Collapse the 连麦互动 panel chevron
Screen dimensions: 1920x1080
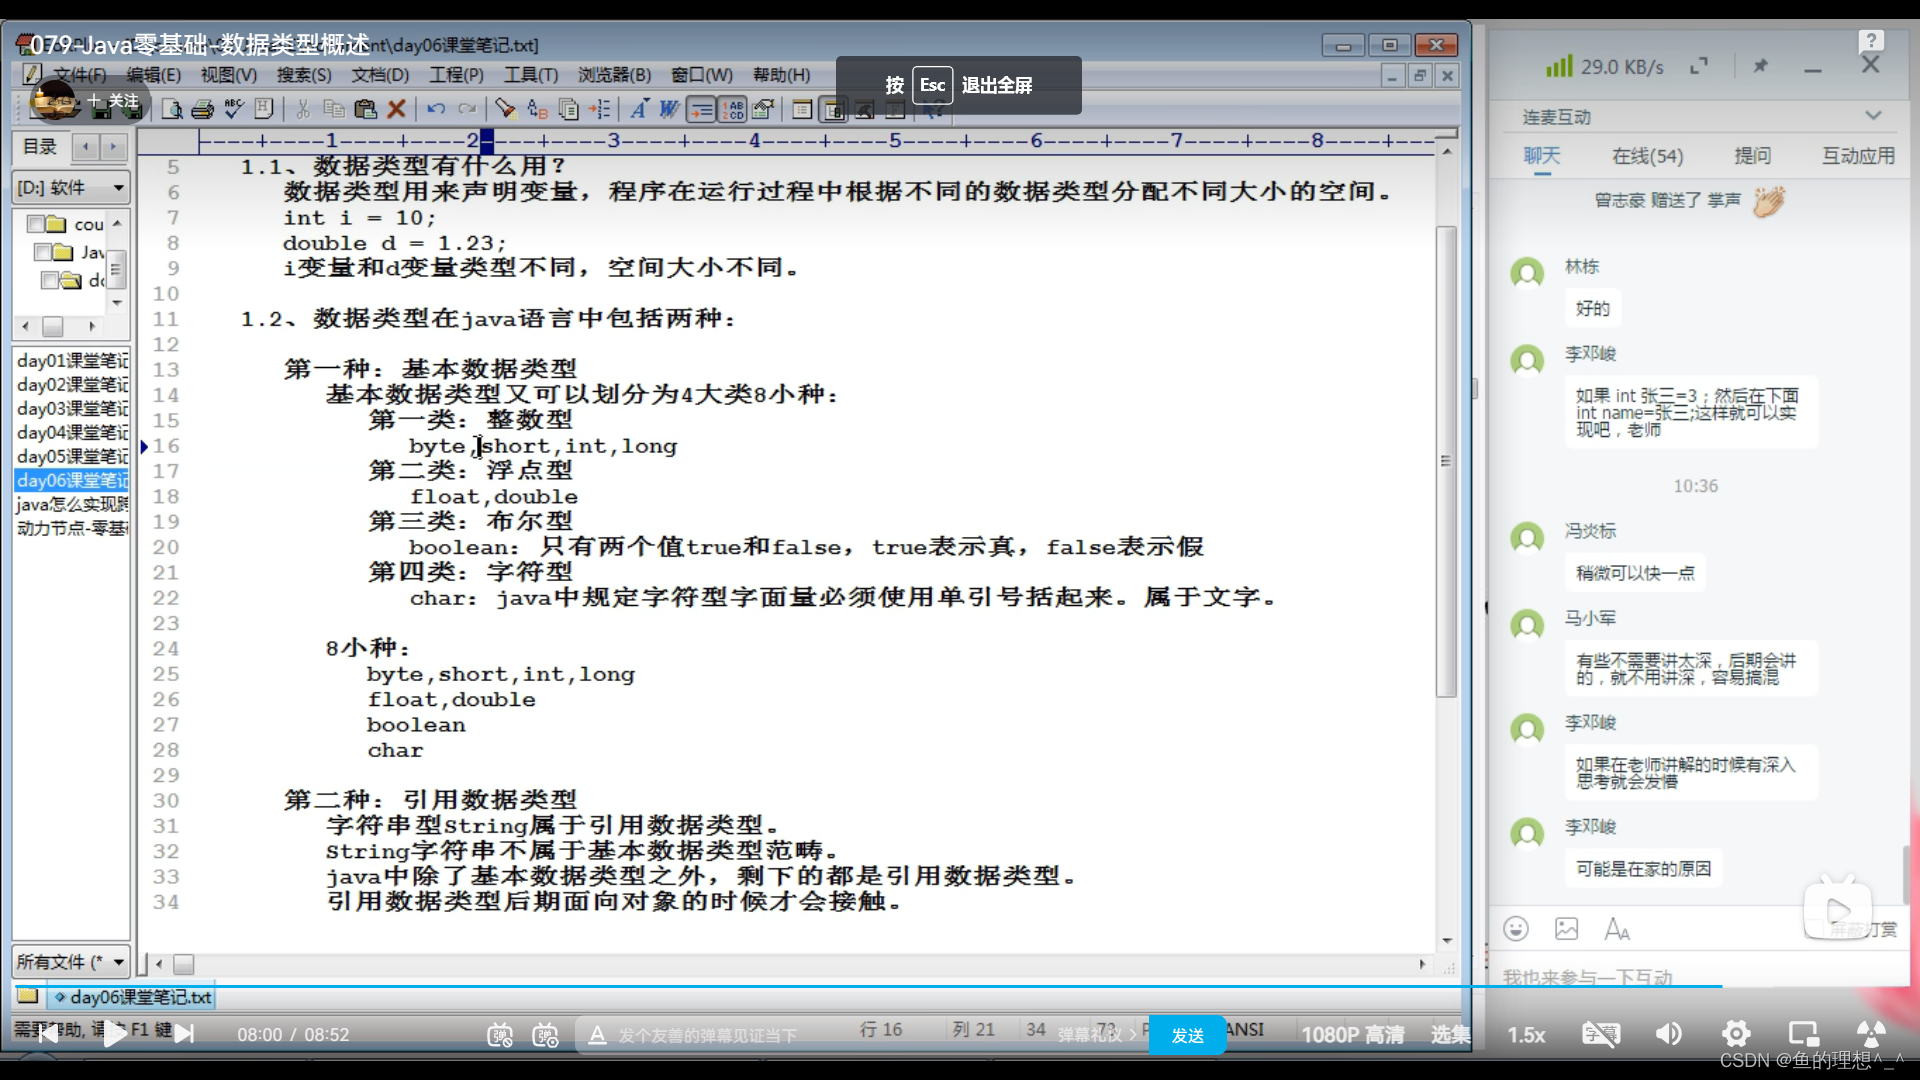click(1873, 116)
